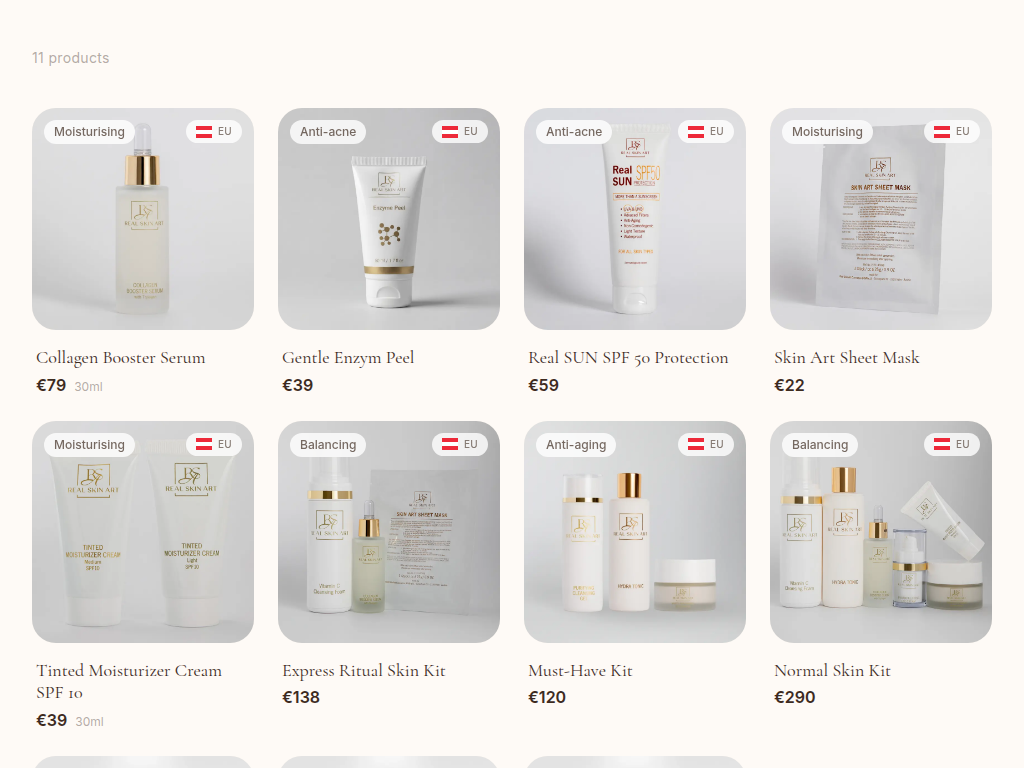This screenshot has height=768, width=1024.
Task: Open the Collagen Booster Serum product image
Action: 143,219
